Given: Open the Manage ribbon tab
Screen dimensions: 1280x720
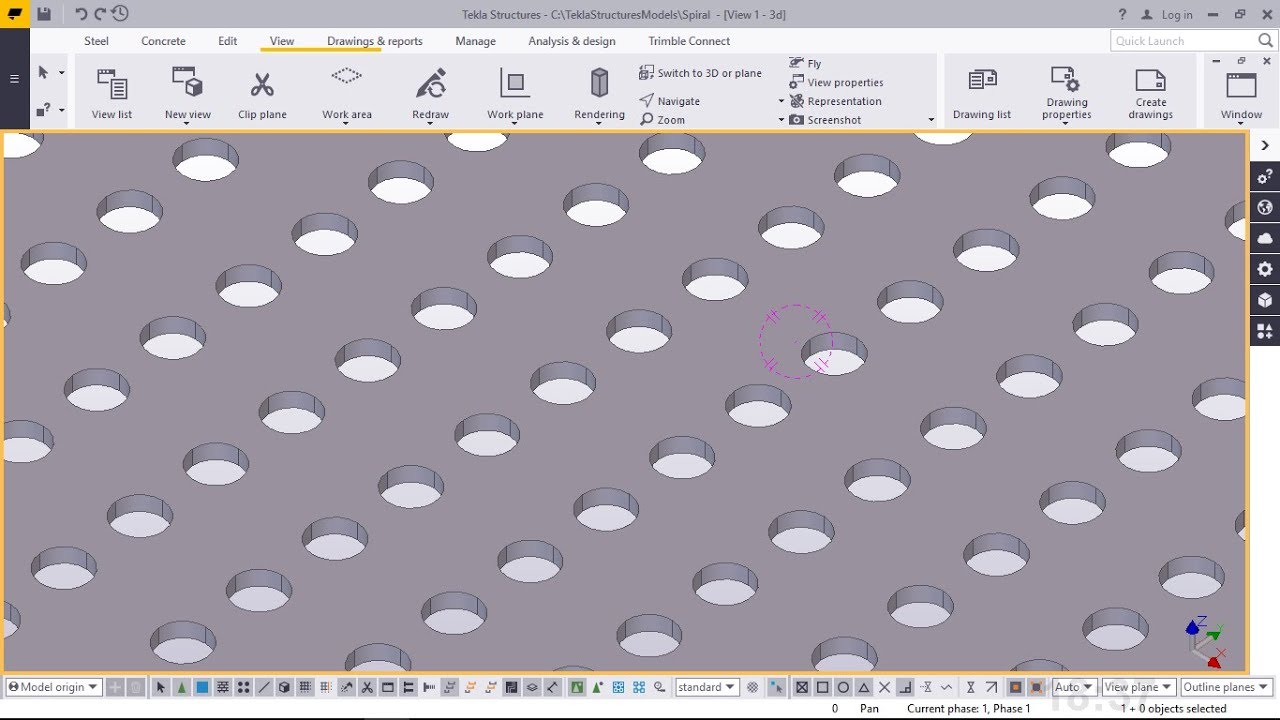Looking at the screenshot, I should [476, 41].
